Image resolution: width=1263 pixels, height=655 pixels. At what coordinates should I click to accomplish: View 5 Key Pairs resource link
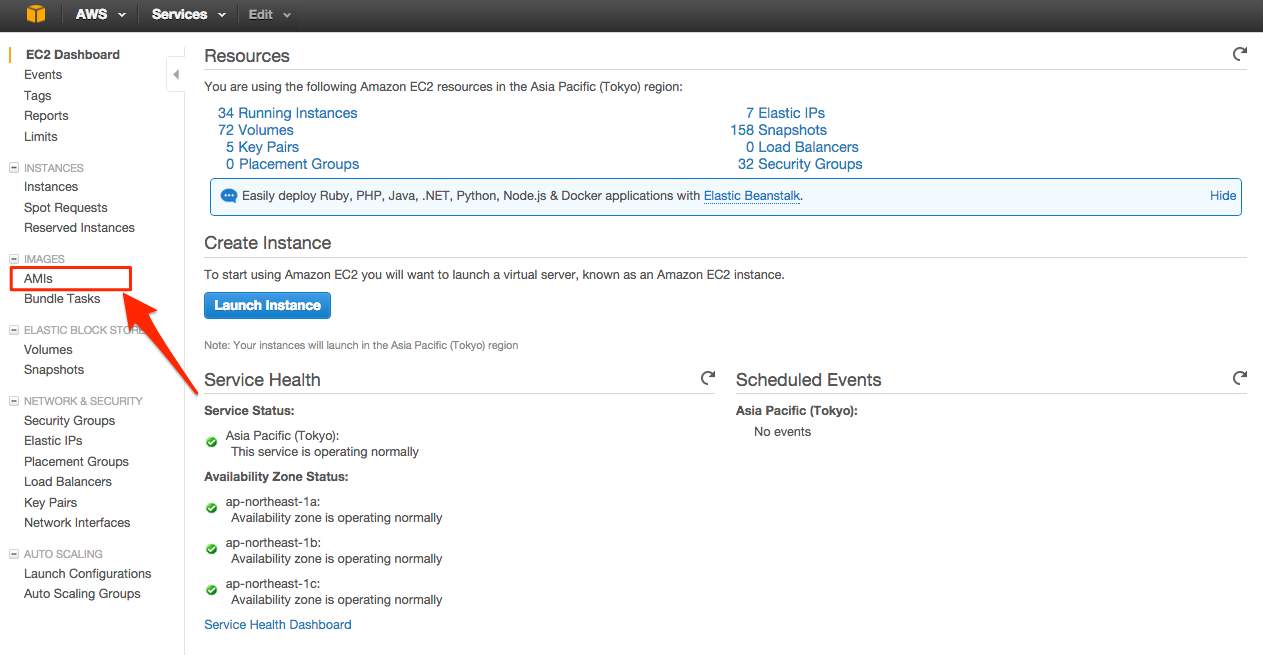tap(262, 147)
